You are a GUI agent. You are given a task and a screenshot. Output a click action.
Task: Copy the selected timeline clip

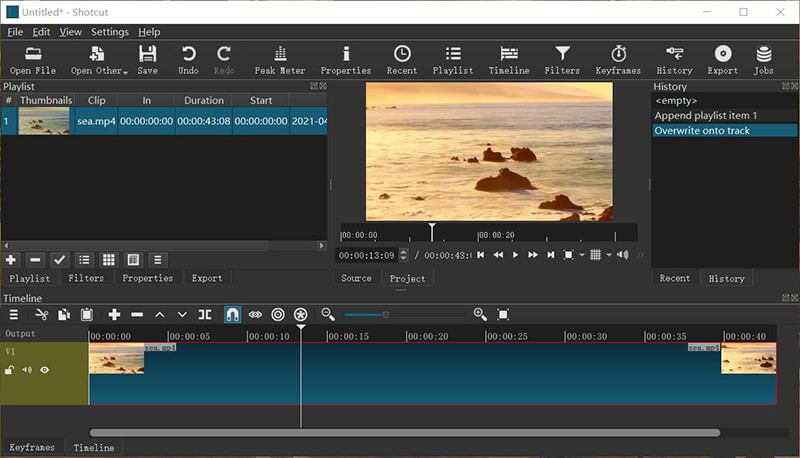pos(64,315)
